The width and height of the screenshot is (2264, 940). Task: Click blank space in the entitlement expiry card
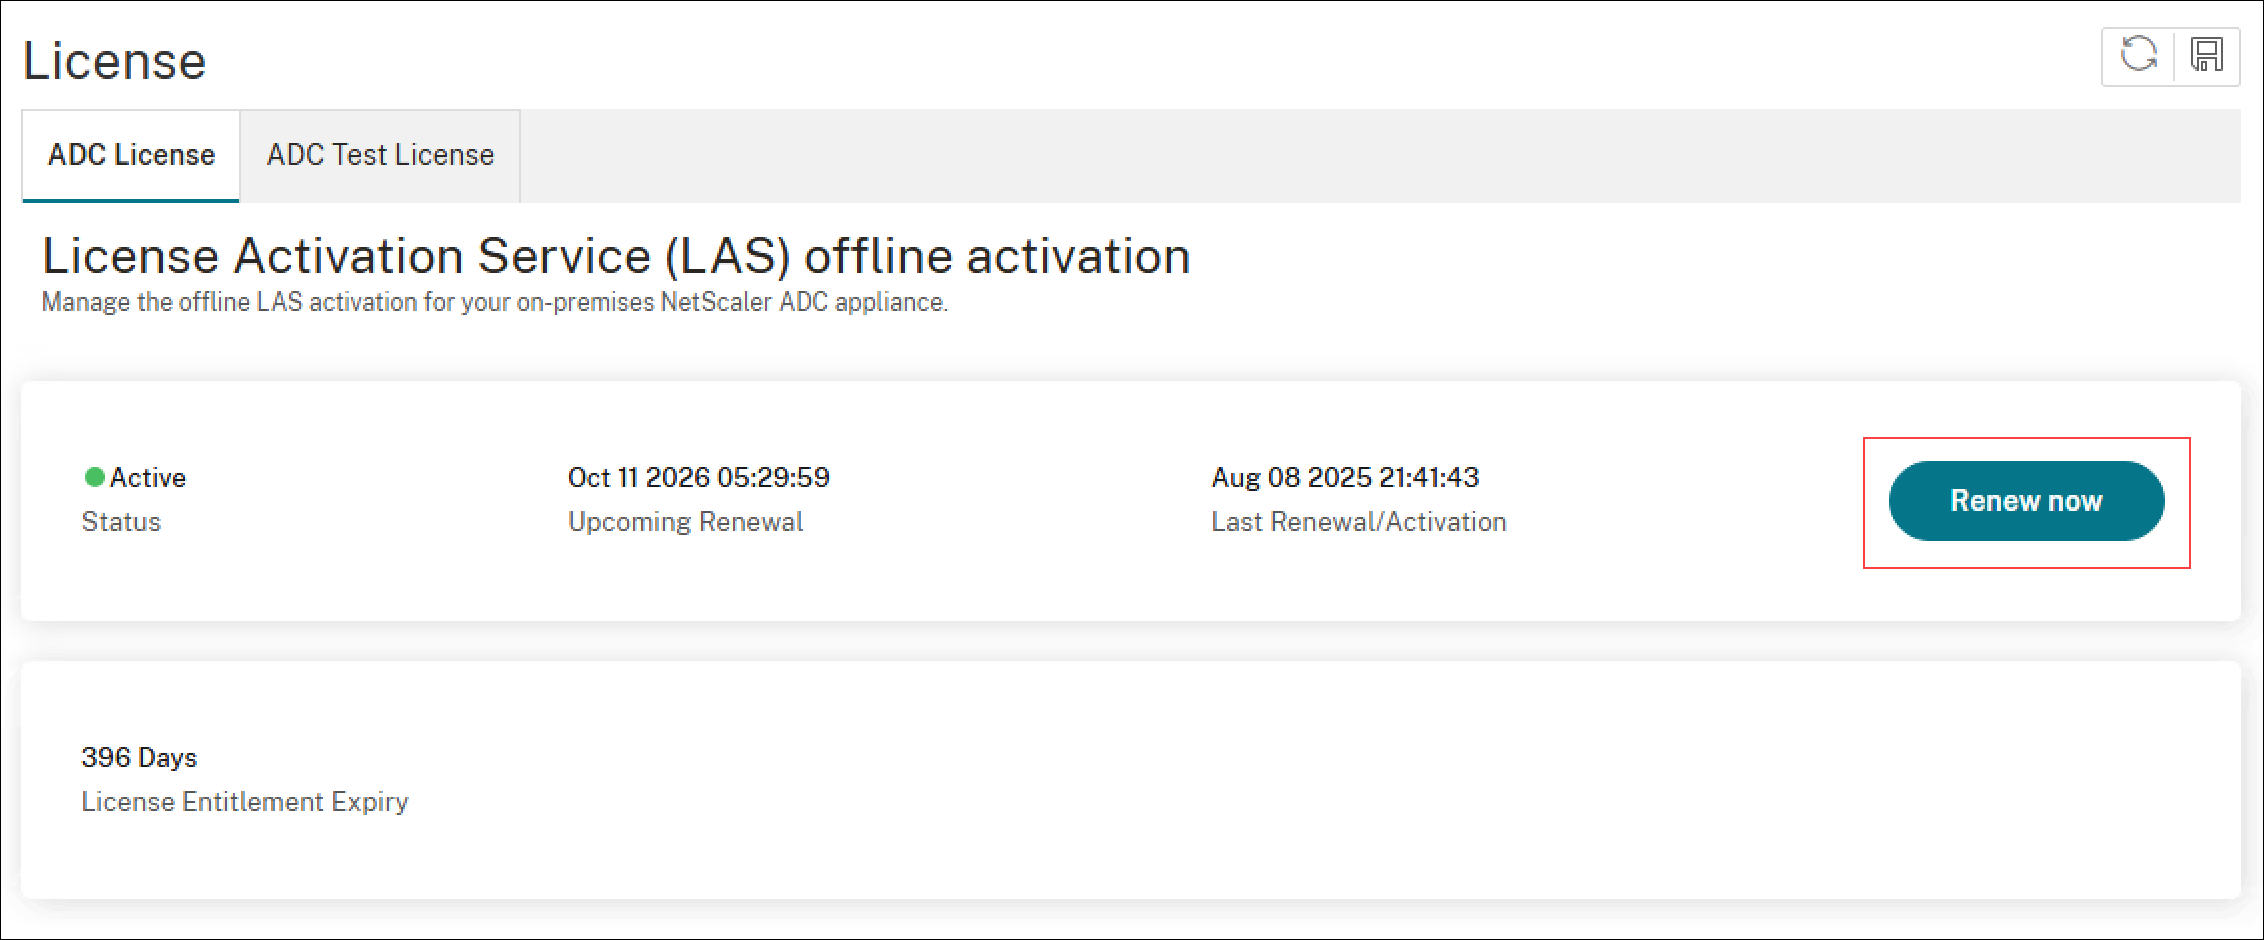click(x=1300, y=780)
